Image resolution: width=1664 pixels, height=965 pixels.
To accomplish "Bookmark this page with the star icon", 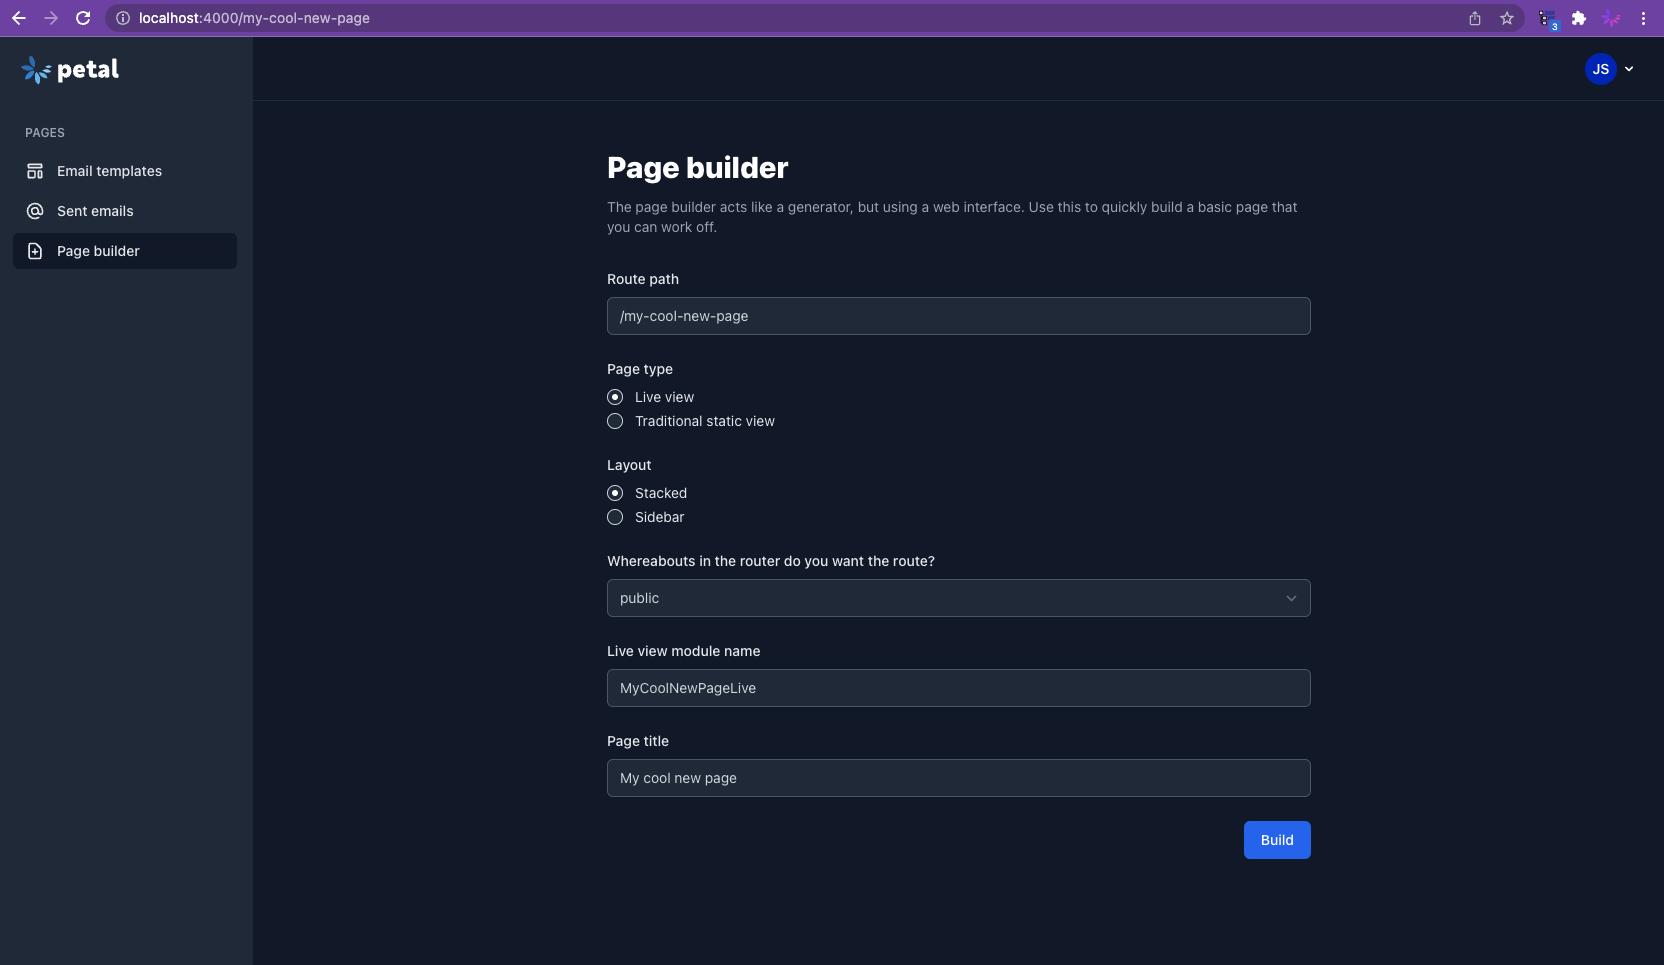I will coord(1507,18).
